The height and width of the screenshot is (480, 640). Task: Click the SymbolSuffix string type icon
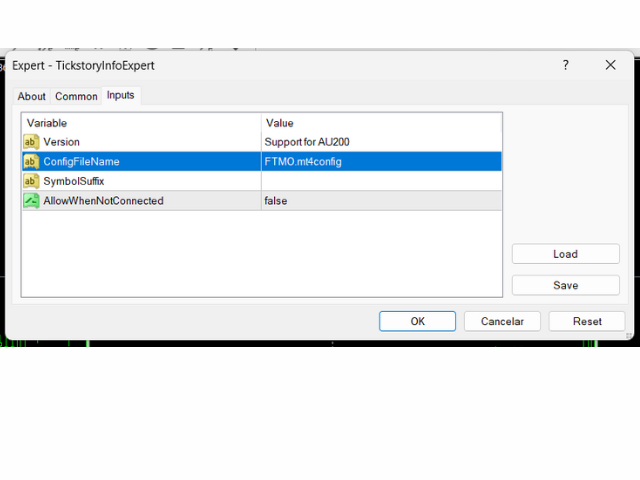(x=31, y=181)
